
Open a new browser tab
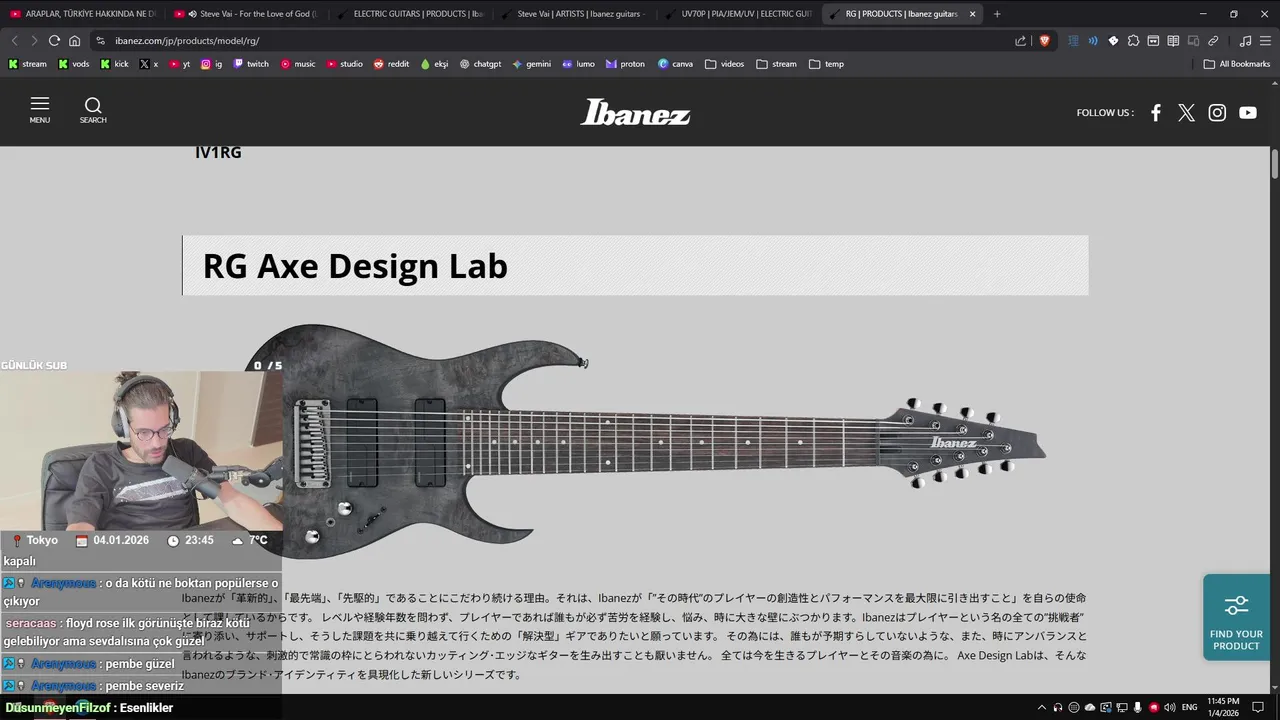[x=997, y=14]
